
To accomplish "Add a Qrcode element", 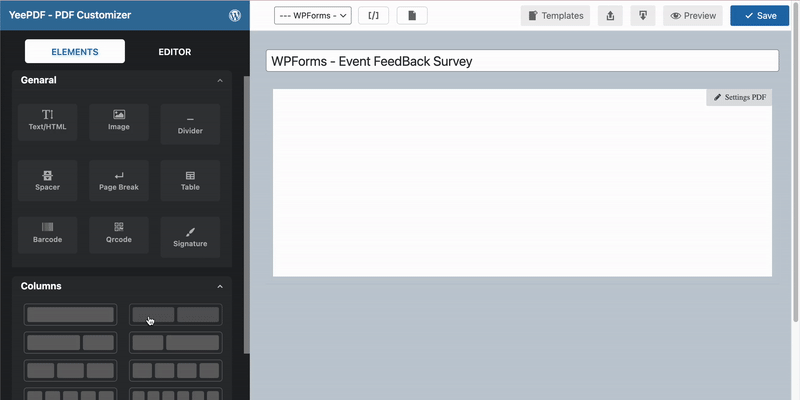I will (x=119, y=235).
